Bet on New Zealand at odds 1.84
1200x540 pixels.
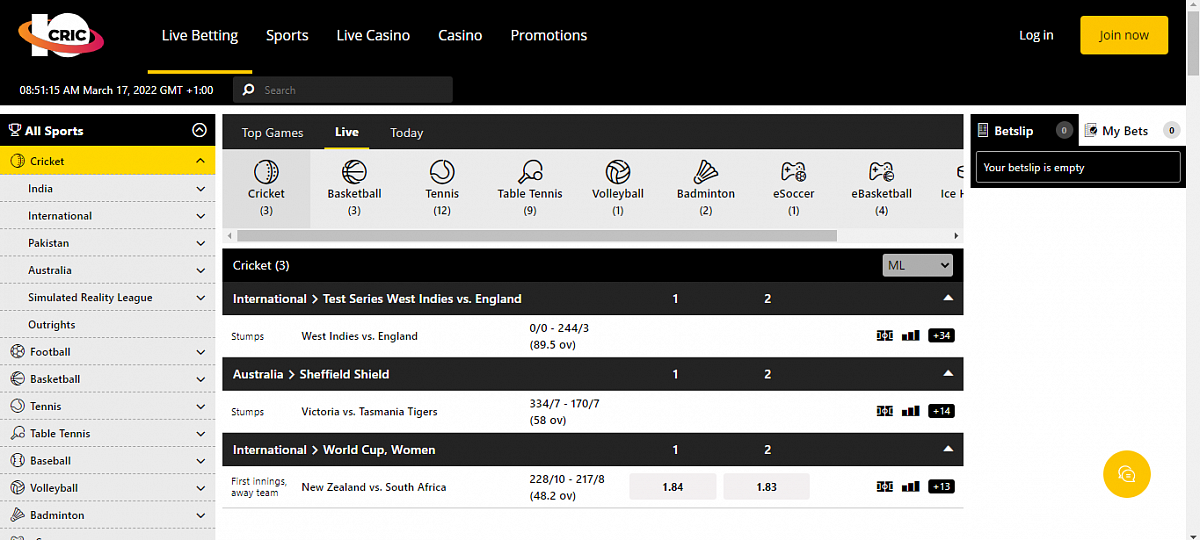672,487
